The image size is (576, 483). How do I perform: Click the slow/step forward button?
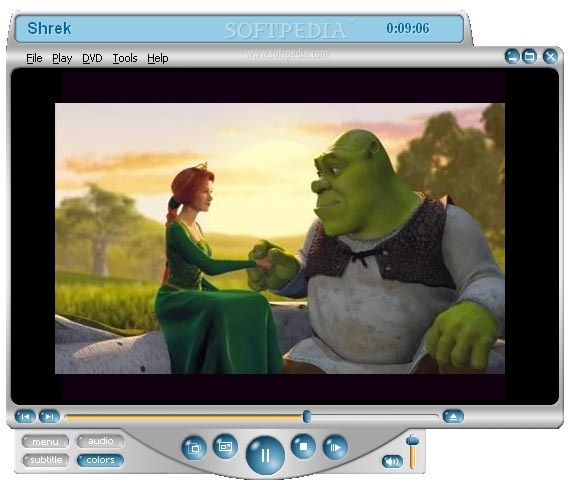coord(335,447)
